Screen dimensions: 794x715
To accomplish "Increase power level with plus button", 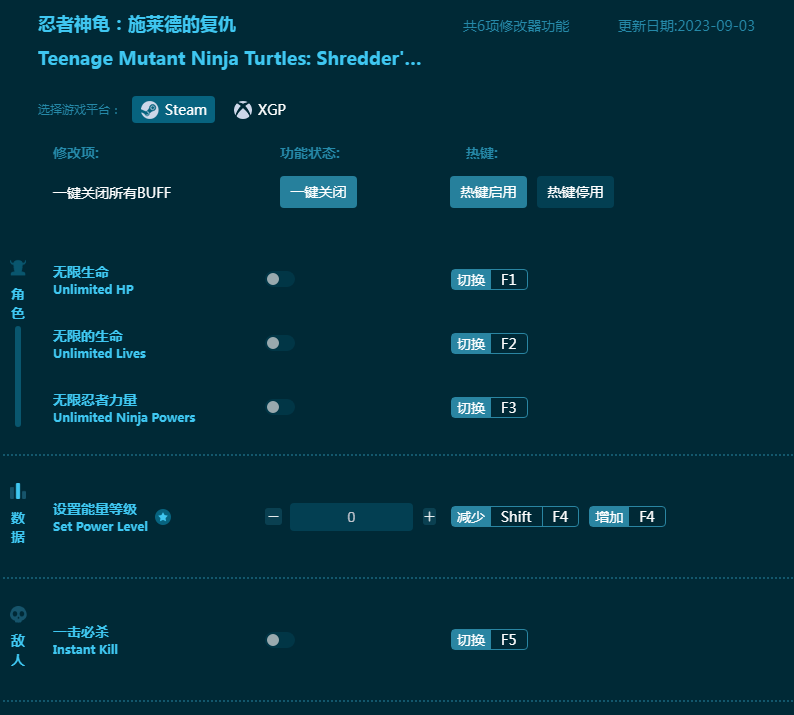I will click(429, 517).
